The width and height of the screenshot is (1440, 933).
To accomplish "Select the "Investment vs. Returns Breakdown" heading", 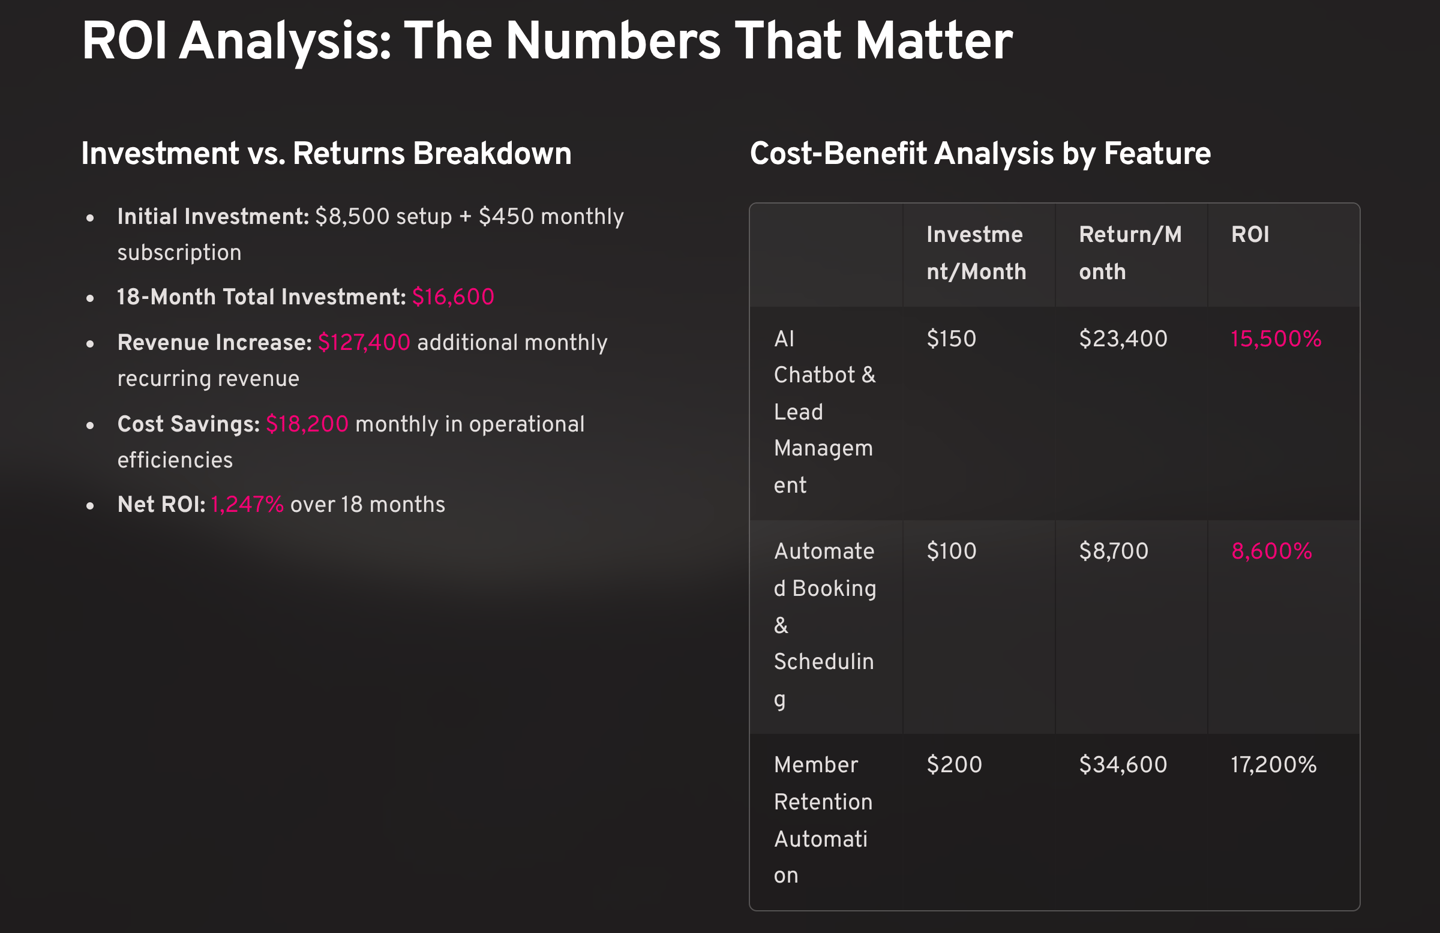I will [326, 154].
